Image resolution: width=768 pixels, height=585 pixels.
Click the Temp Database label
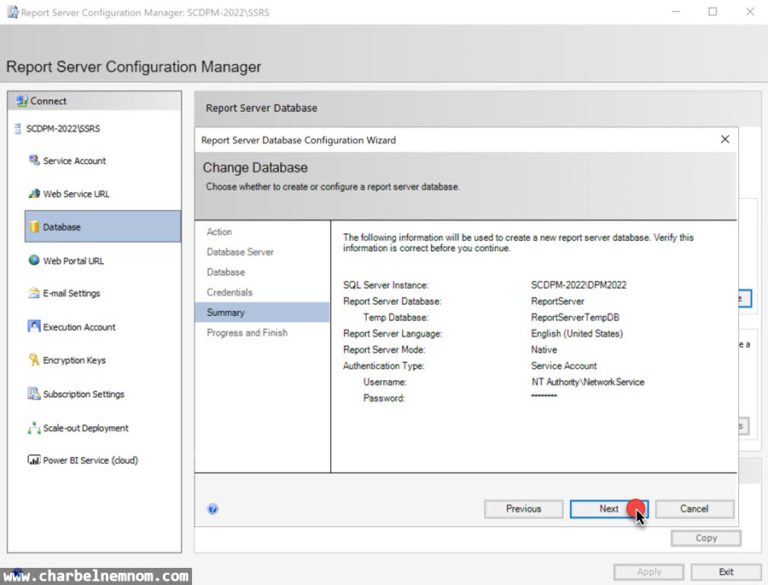(x=396, y=317)
